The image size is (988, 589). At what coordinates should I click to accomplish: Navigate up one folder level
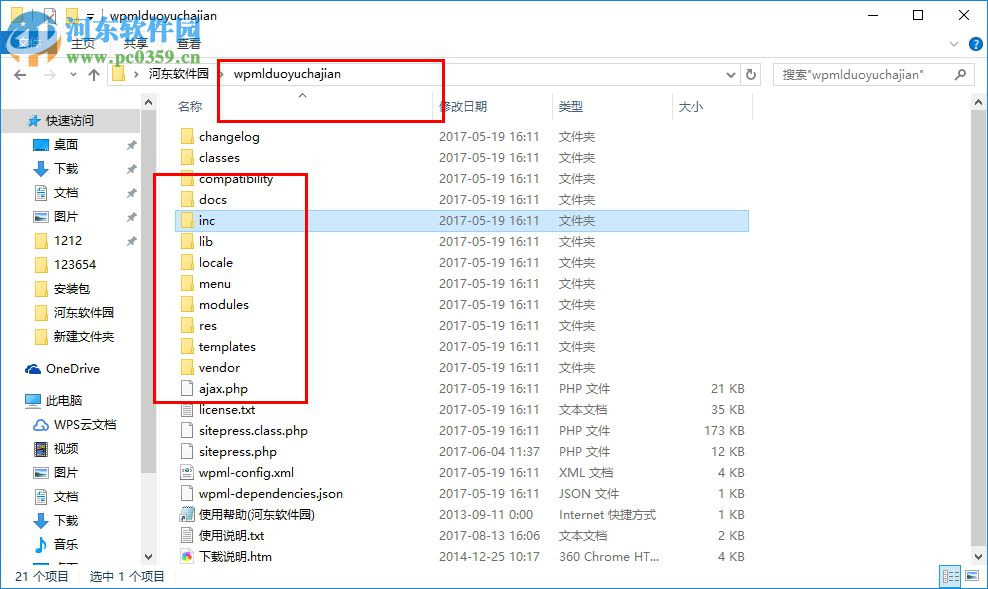pyautogui.click(x=94, y=74)
